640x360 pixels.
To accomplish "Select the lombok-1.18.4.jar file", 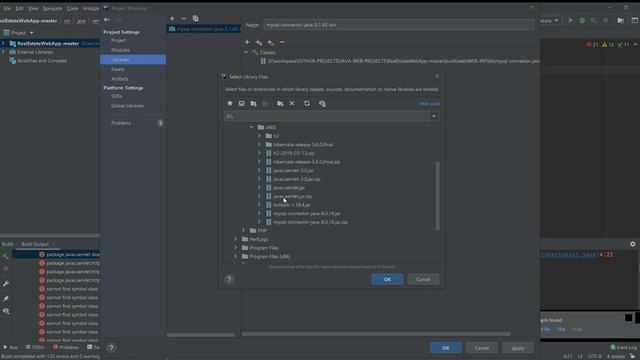I will point(292,205).
